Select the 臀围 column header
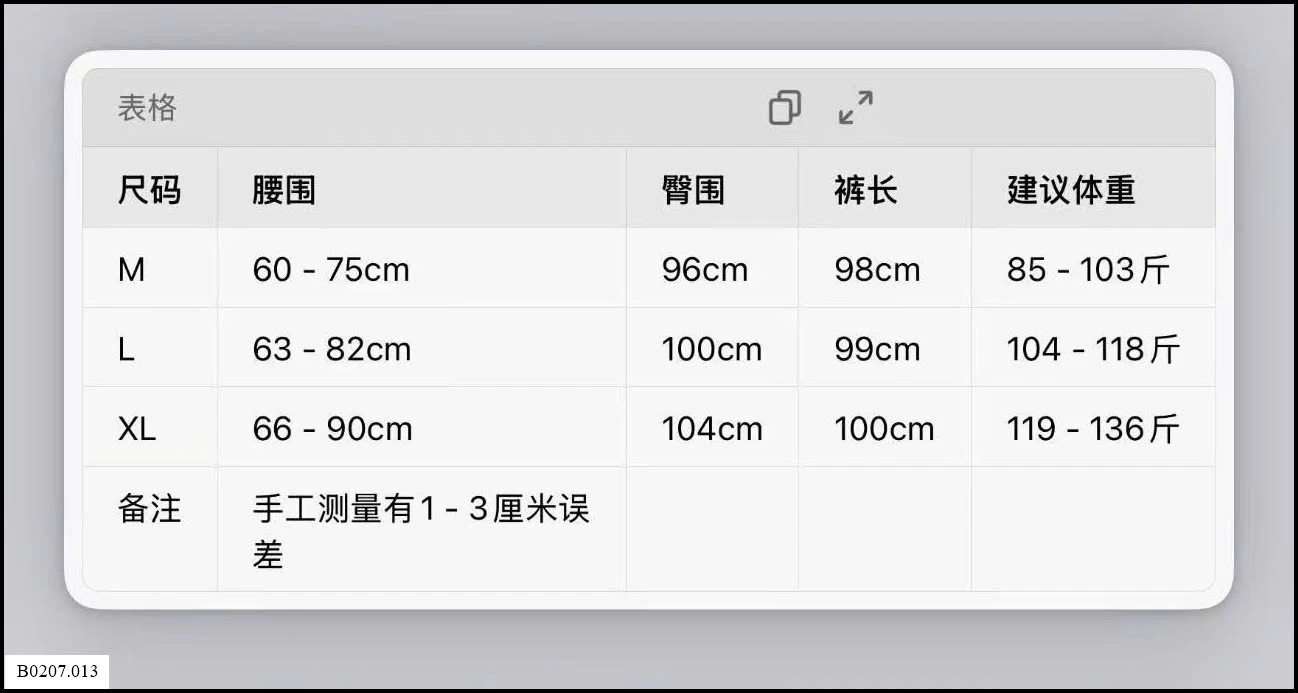 (693, 189)
